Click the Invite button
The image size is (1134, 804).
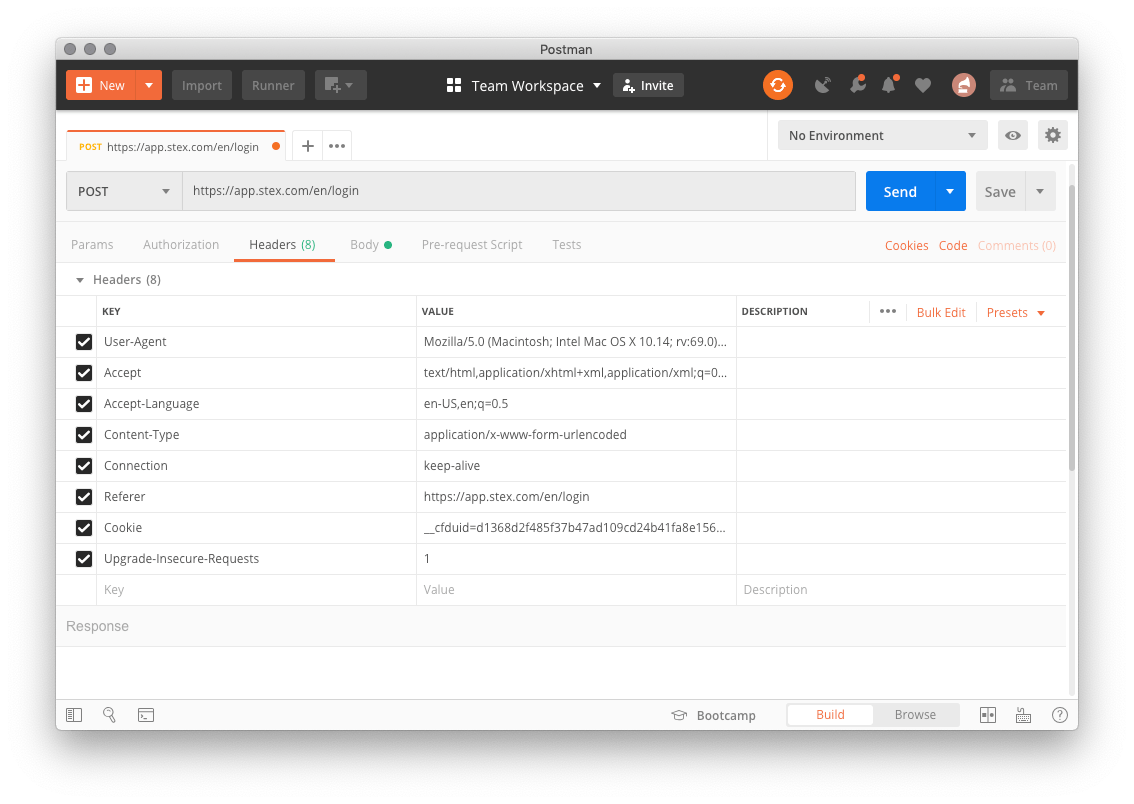pos(648,85)
